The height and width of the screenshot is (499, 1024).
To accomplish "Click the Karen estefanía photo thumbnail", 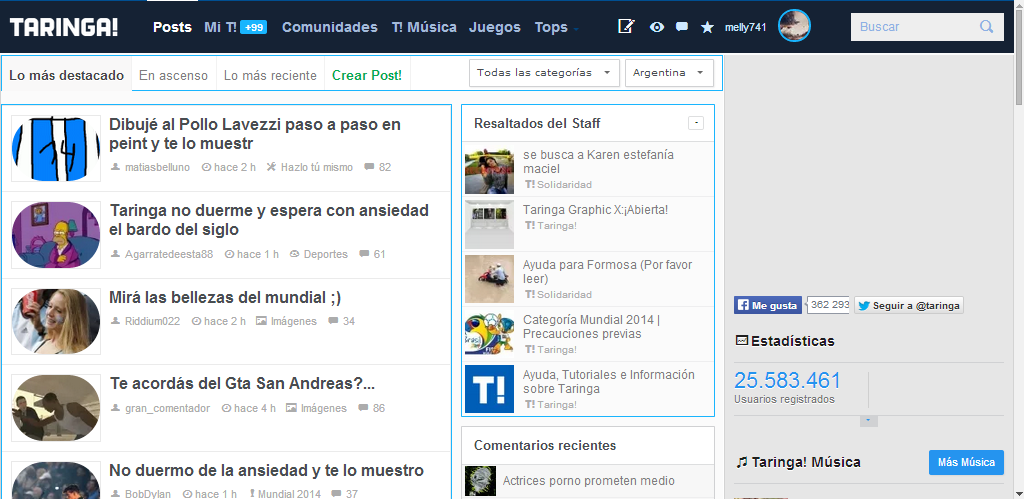I will pos(489,170).
